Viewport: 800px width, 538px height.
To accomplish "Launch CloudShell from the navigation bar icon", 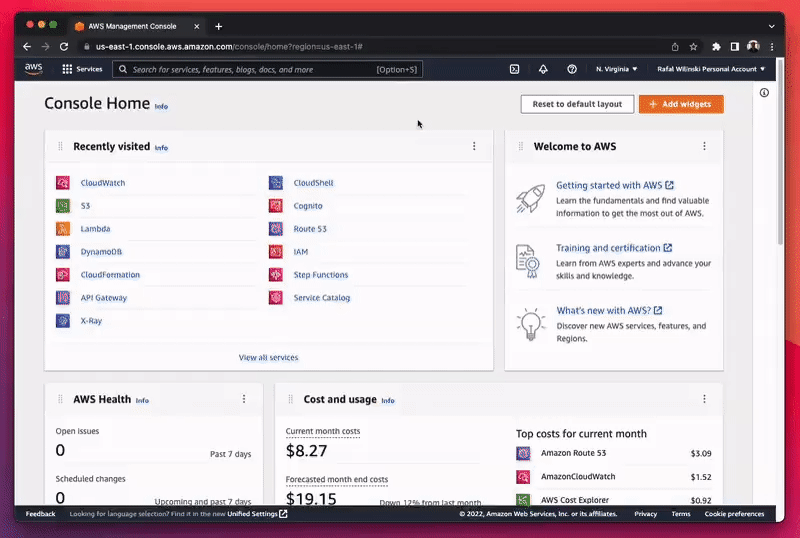I will pos(514,69).
